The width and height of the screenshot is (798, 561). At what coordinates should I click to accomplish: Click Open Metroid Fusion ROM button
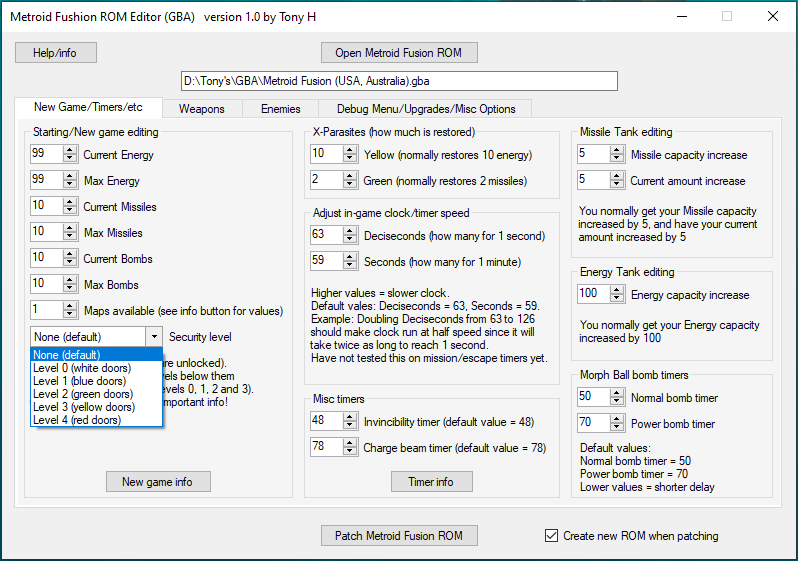(399, 52)
